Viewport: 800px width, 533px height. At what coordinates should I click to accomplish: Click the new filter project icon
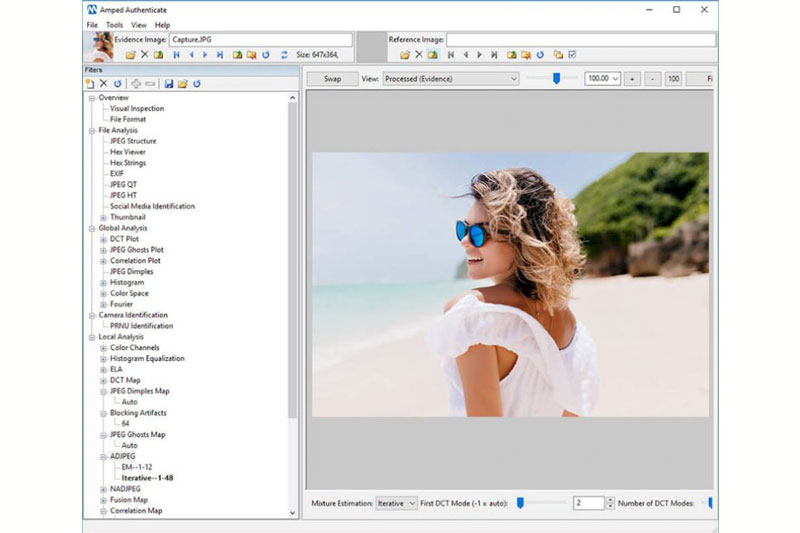(x=90, y=84)
